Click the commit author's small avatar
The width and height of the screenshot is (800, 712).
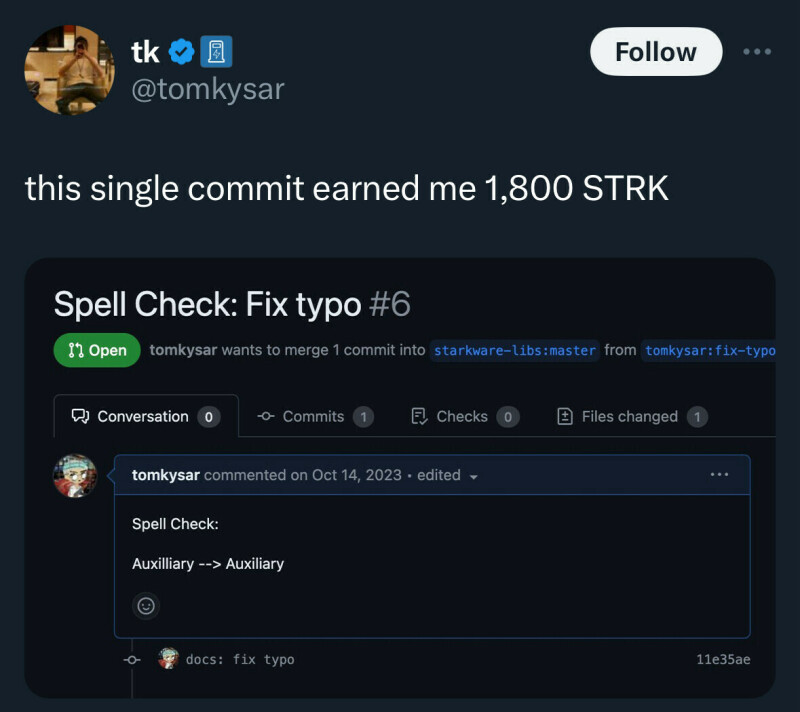(x=168, y=659)
